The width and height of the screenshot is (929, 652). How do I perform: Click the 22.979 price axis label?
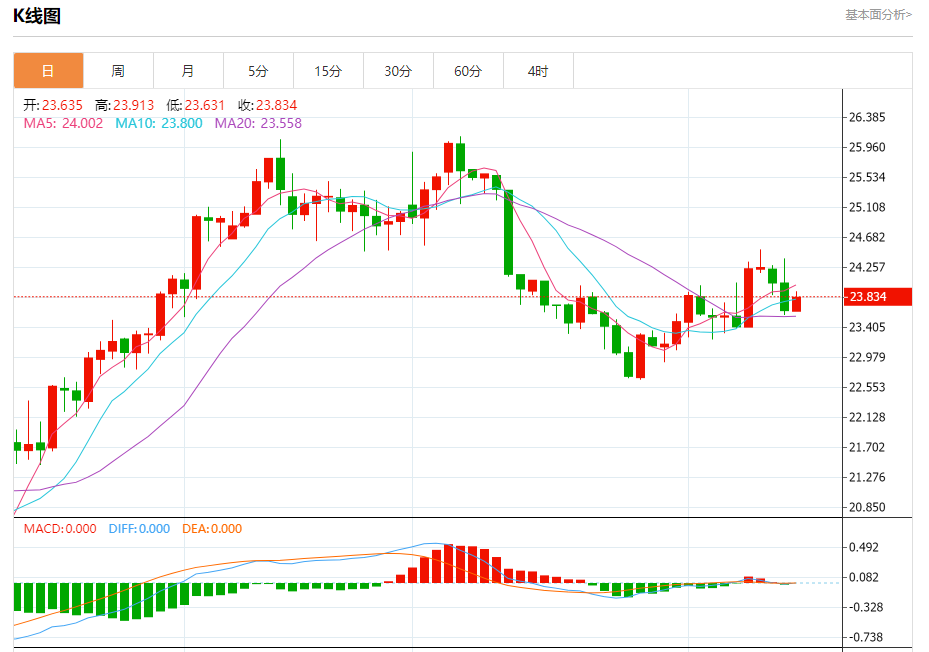coord(867,357)
